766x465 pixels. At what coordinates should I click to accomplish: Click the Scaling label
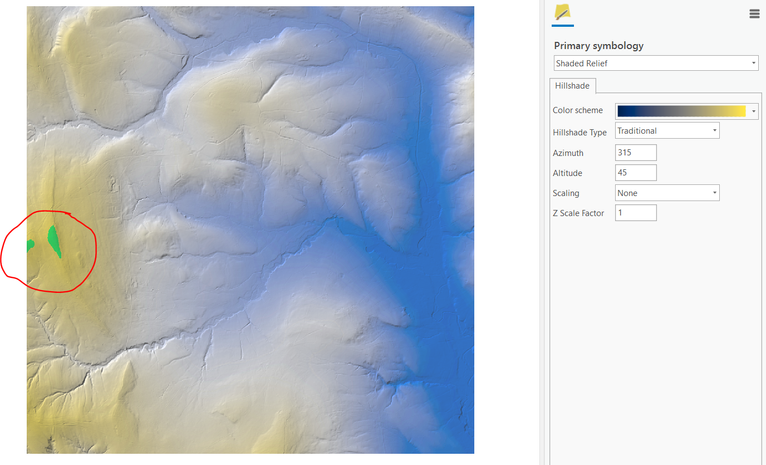(566, 193)
